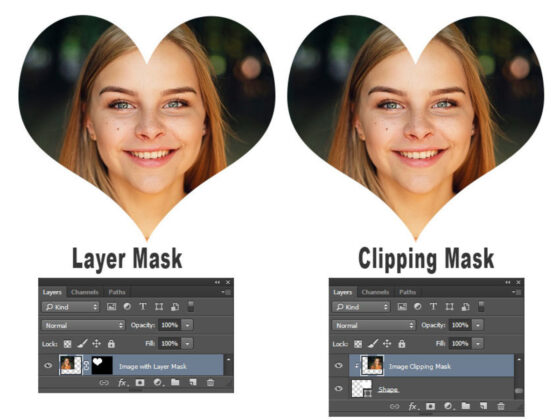Click pixel layer filter icon in Layer Mask panel
Image resolution: width=560 pixels, height=420 pixels.
click(x=111, y=307)
